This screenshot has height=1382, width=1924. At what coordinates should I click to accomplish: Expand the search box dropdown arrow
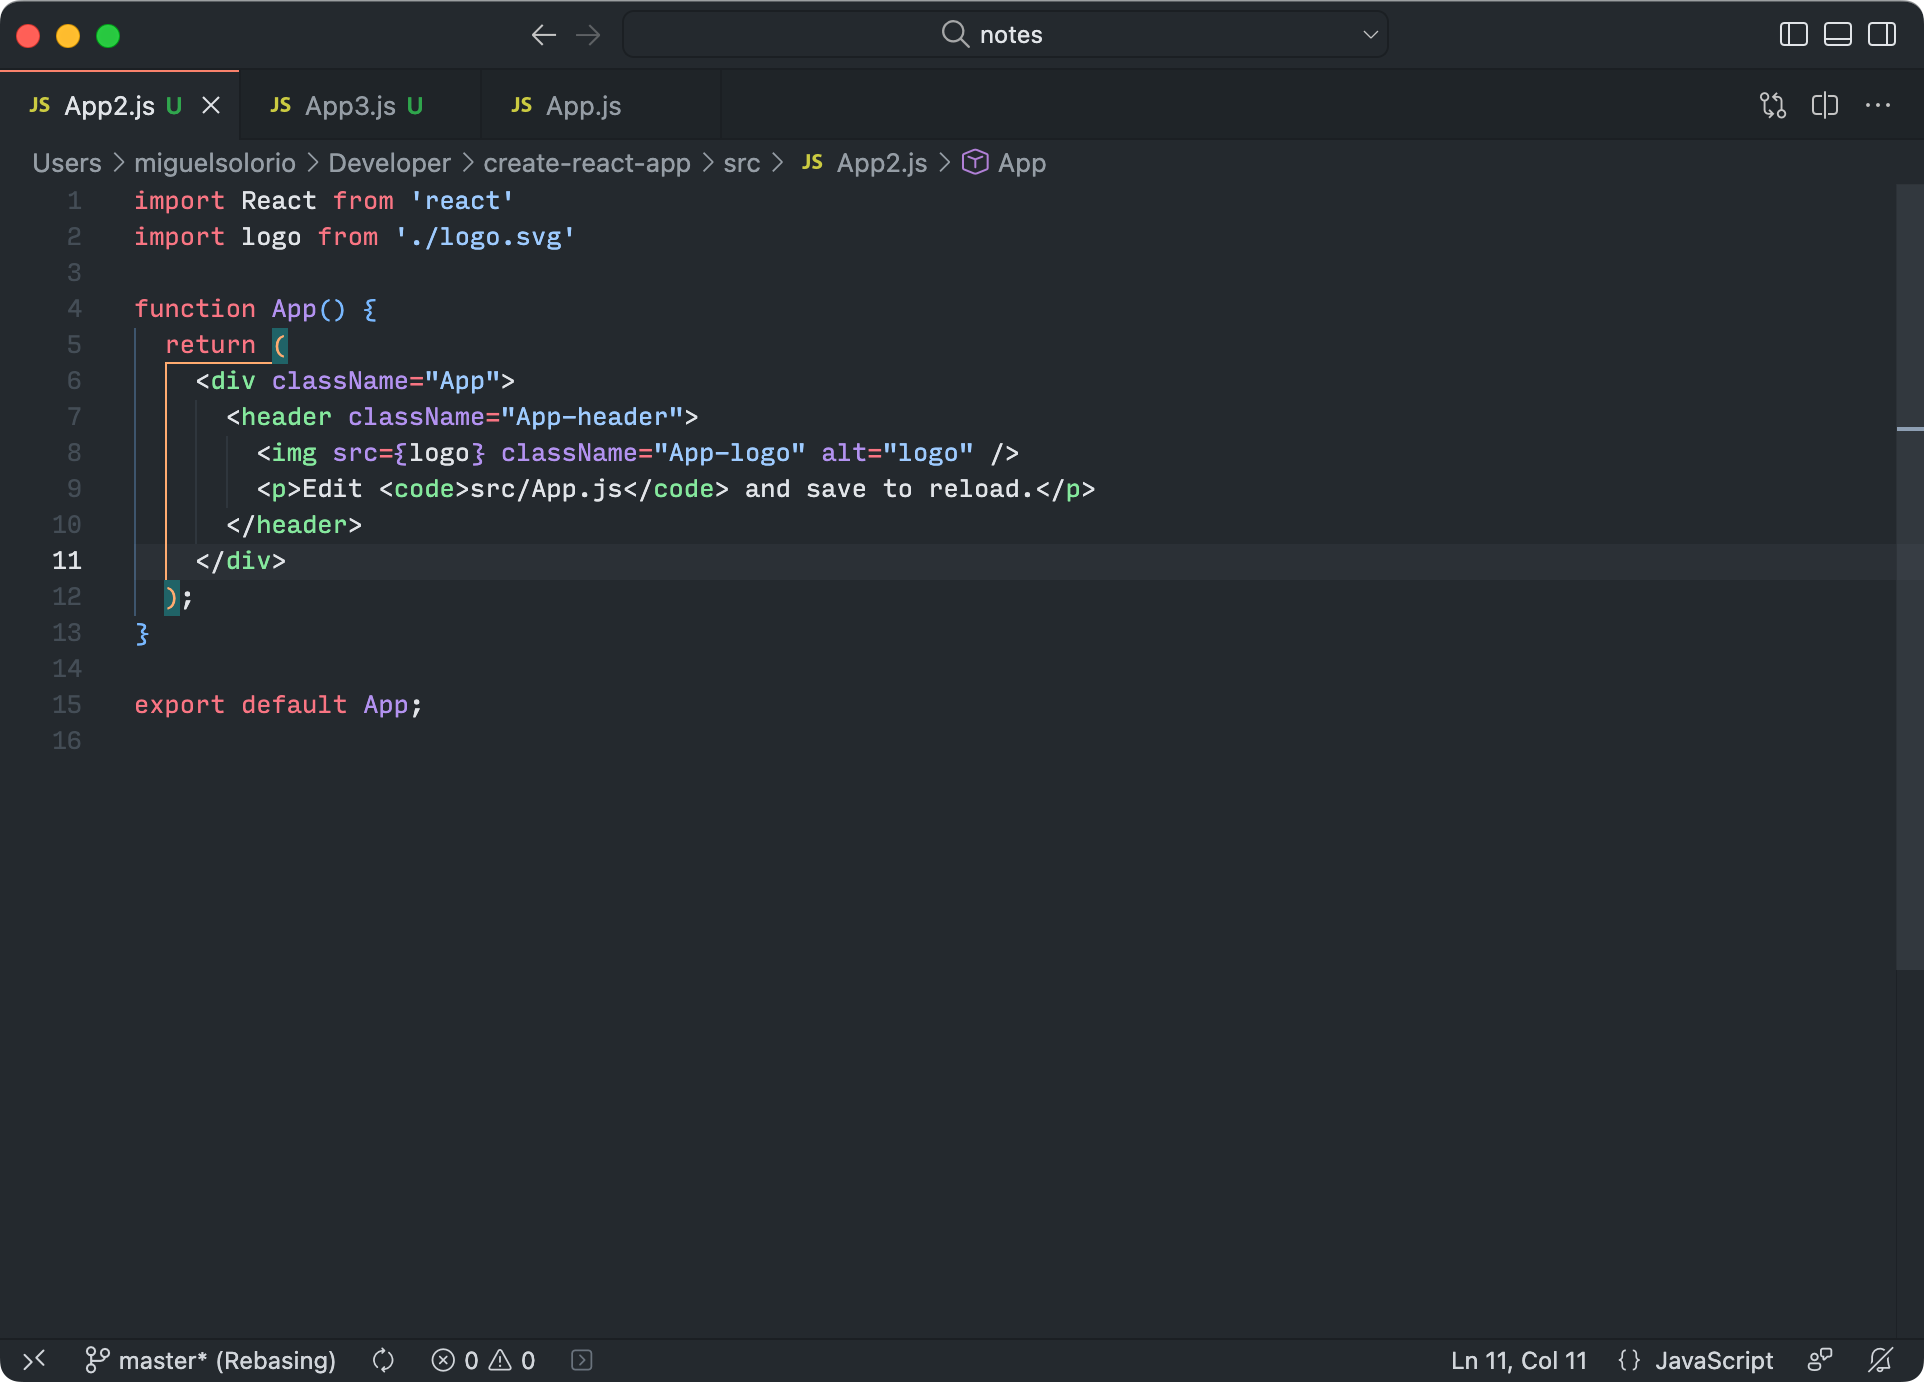1369,34
